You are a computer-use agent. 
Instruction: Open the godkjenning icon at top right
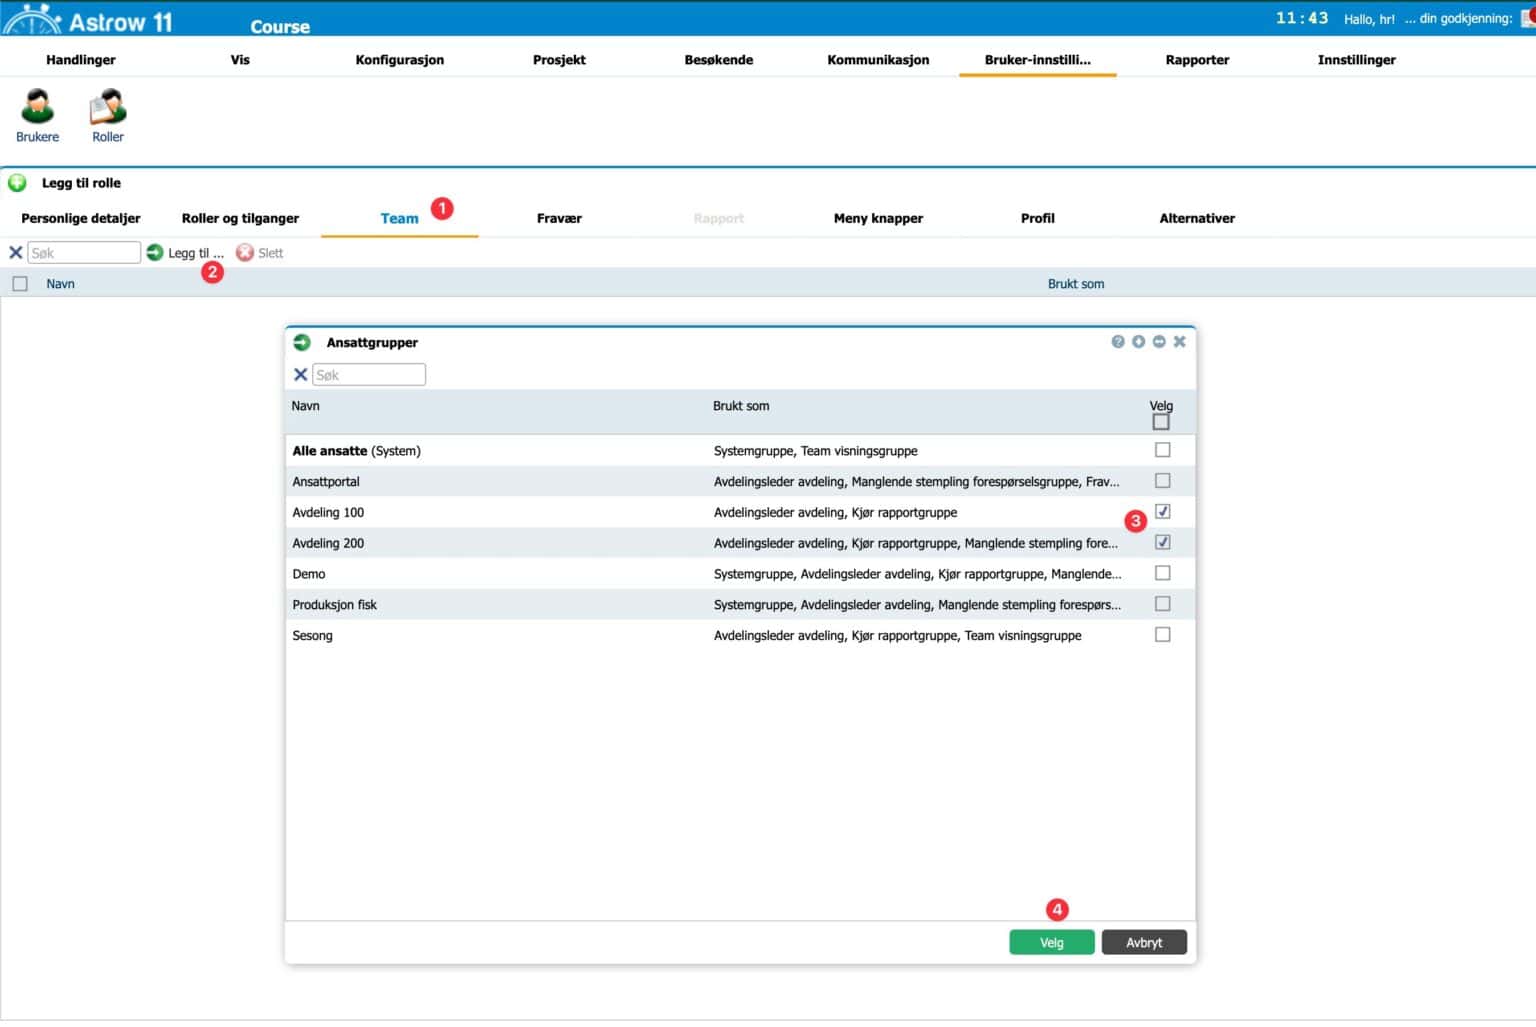pos(1526,18)
